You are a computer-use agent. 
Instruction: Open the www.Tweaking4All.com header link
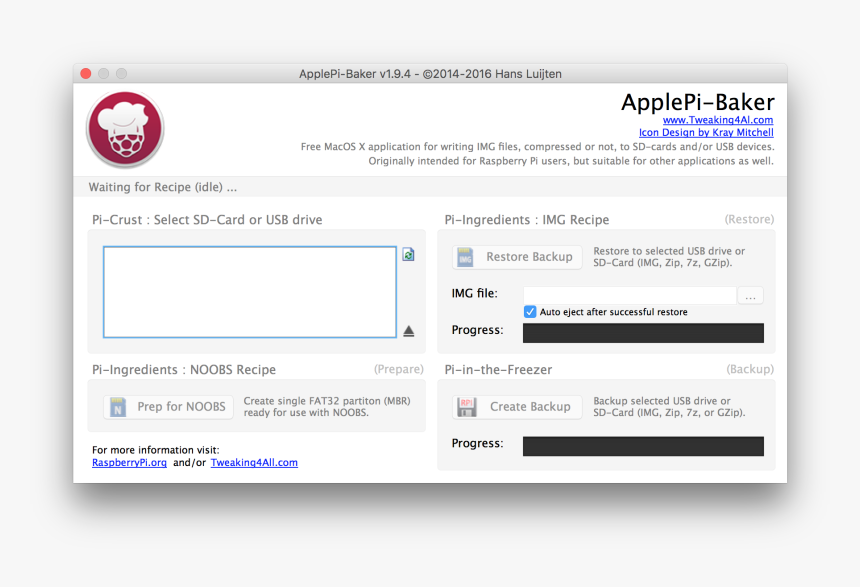tap(717, 120)
